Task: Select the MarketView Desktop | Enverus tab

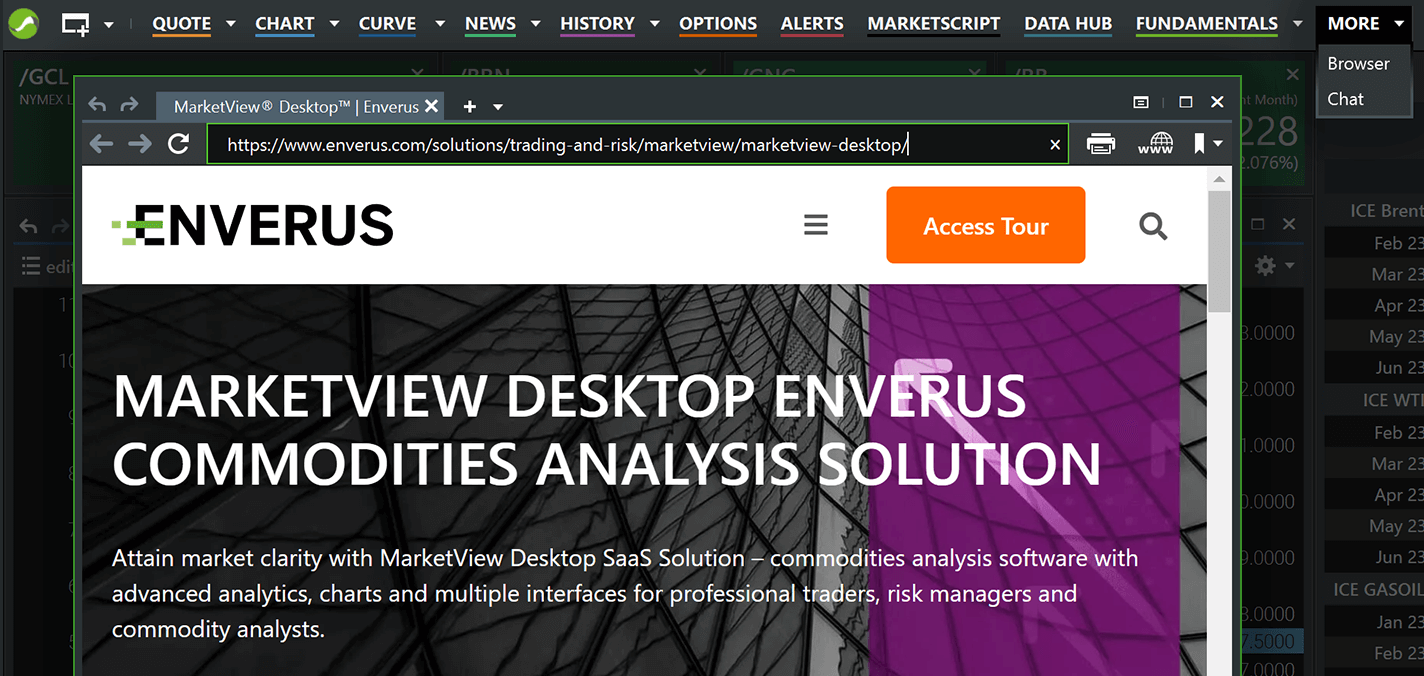Action: (296, 106)
